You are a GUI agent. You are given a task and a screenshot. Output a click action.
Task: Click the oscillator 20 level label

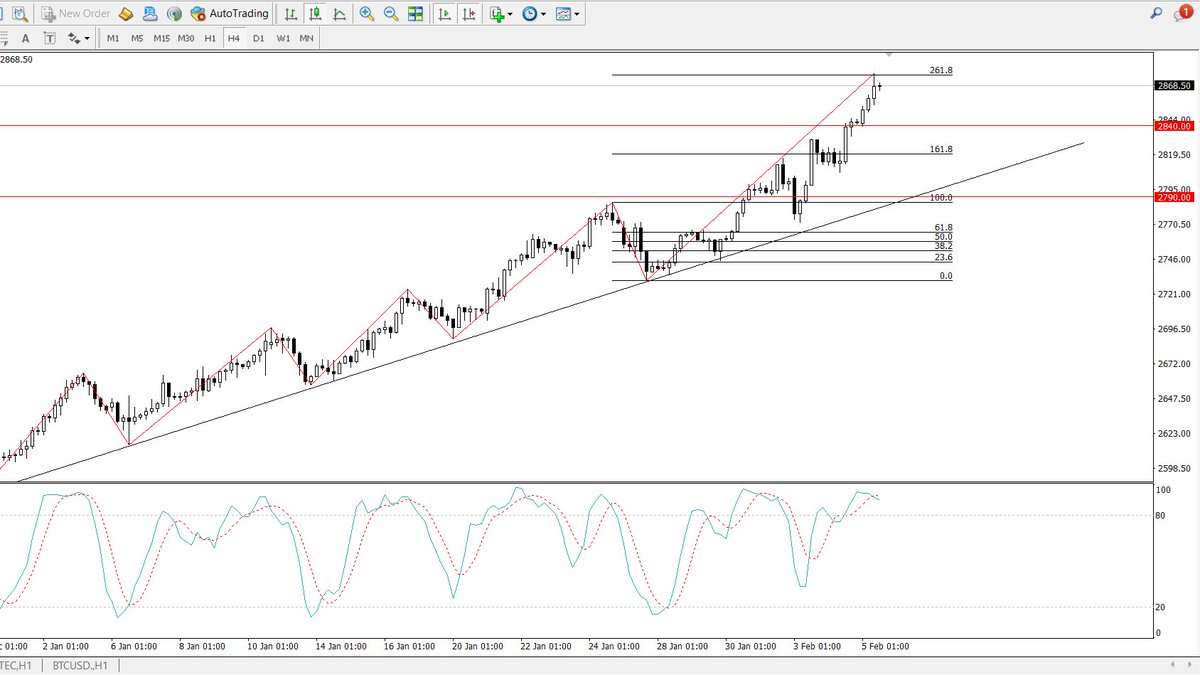(x=1161, y=607)
